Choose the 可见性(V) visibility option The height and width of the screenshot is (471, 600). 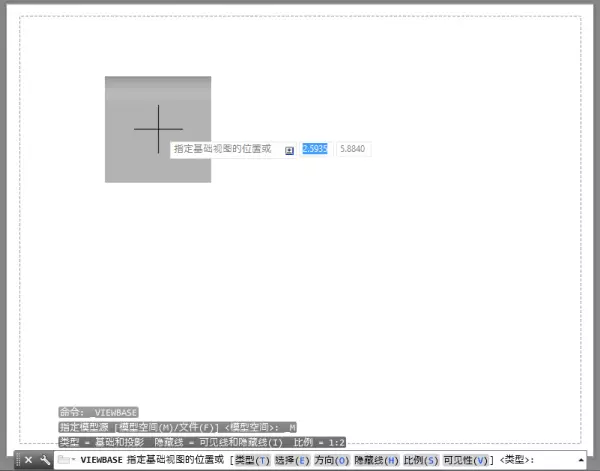(466, 460)
